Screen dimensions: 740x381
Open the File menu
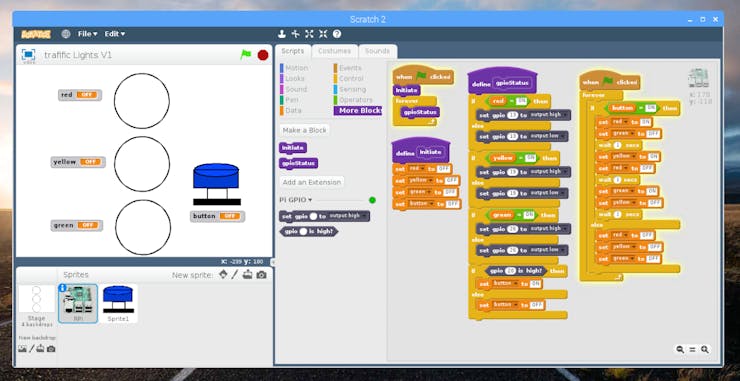pyautogui.click(x=87, y=34)
